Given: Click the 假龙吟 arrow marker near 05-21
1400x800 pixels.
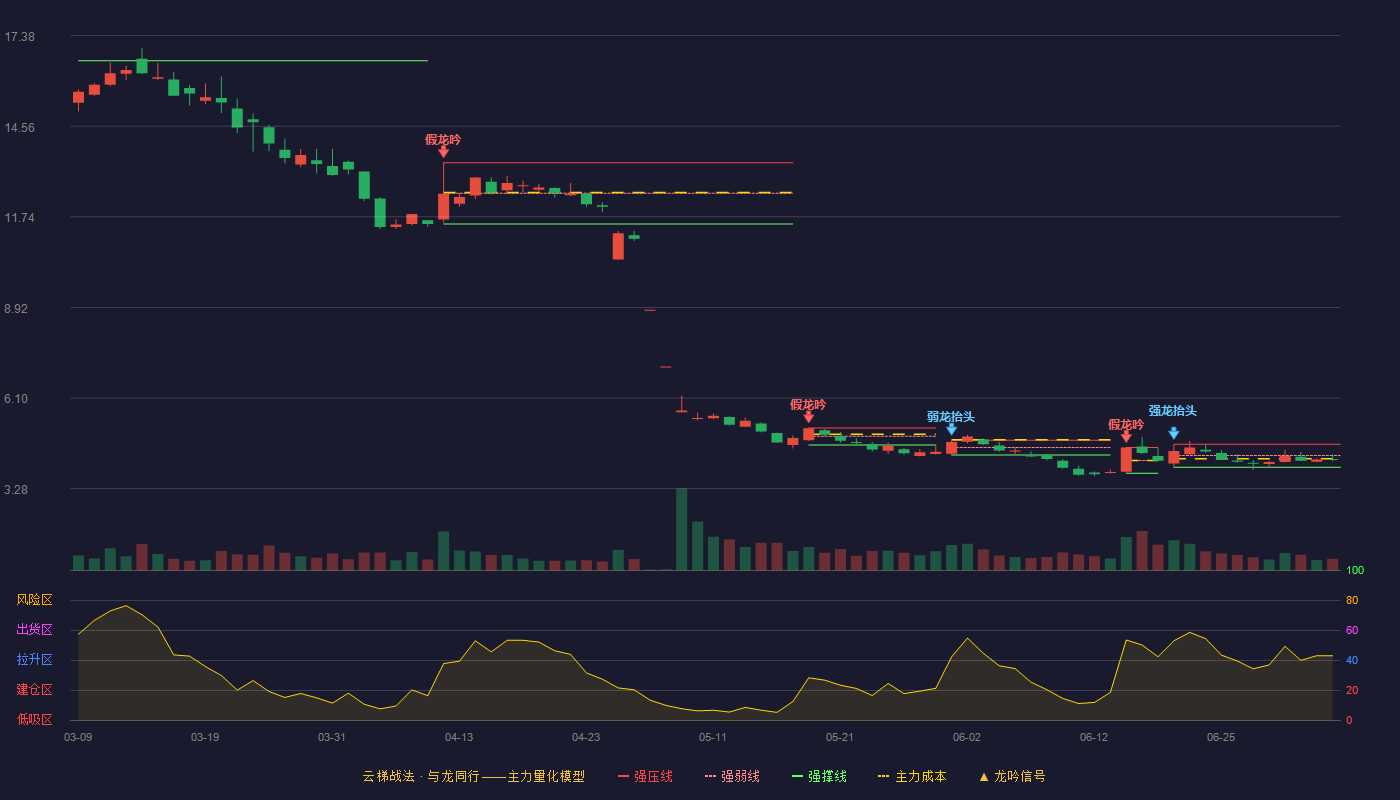Looking at the screenshot, I should (808, 417).
